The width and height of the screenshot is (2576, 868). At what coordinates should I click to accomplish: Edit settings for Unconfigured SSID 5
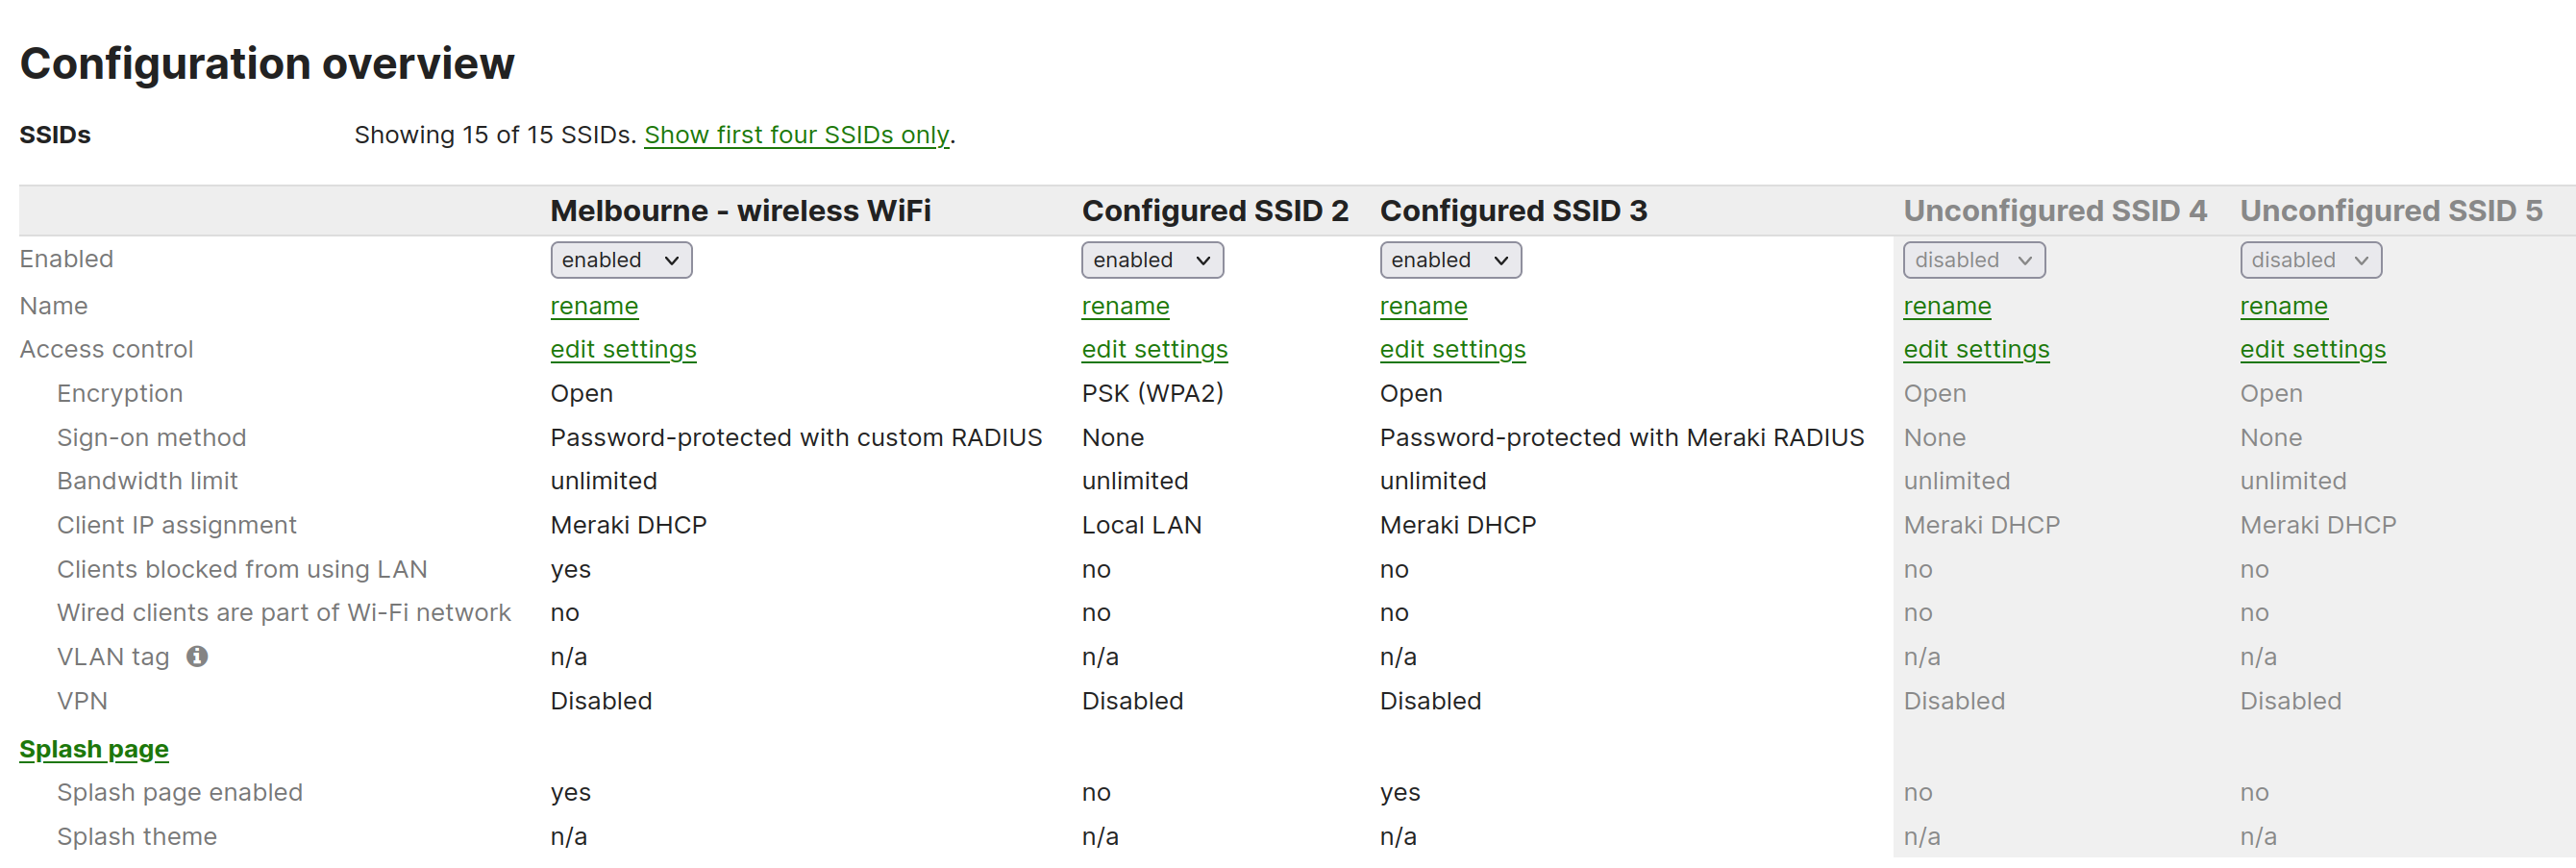(x=2313, y=349)
